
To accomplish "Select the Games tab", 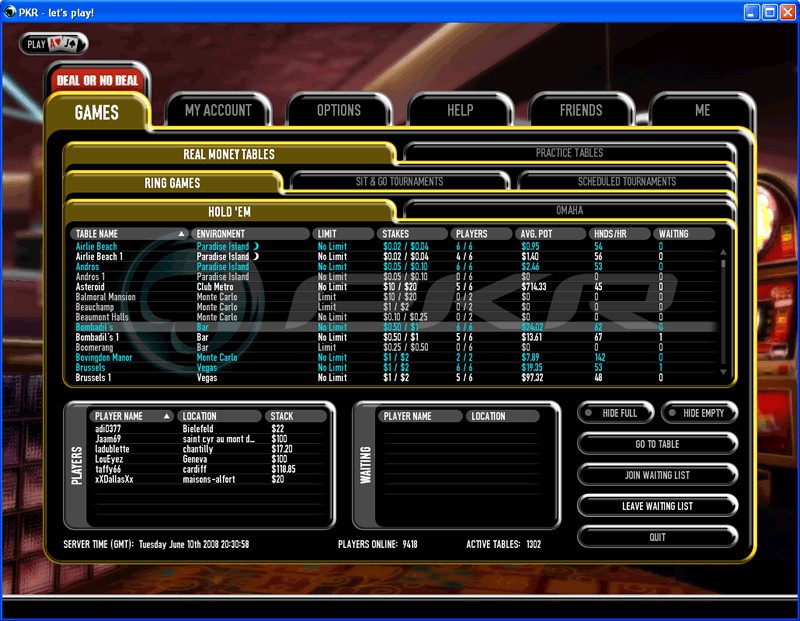I will tap(96, 112).
